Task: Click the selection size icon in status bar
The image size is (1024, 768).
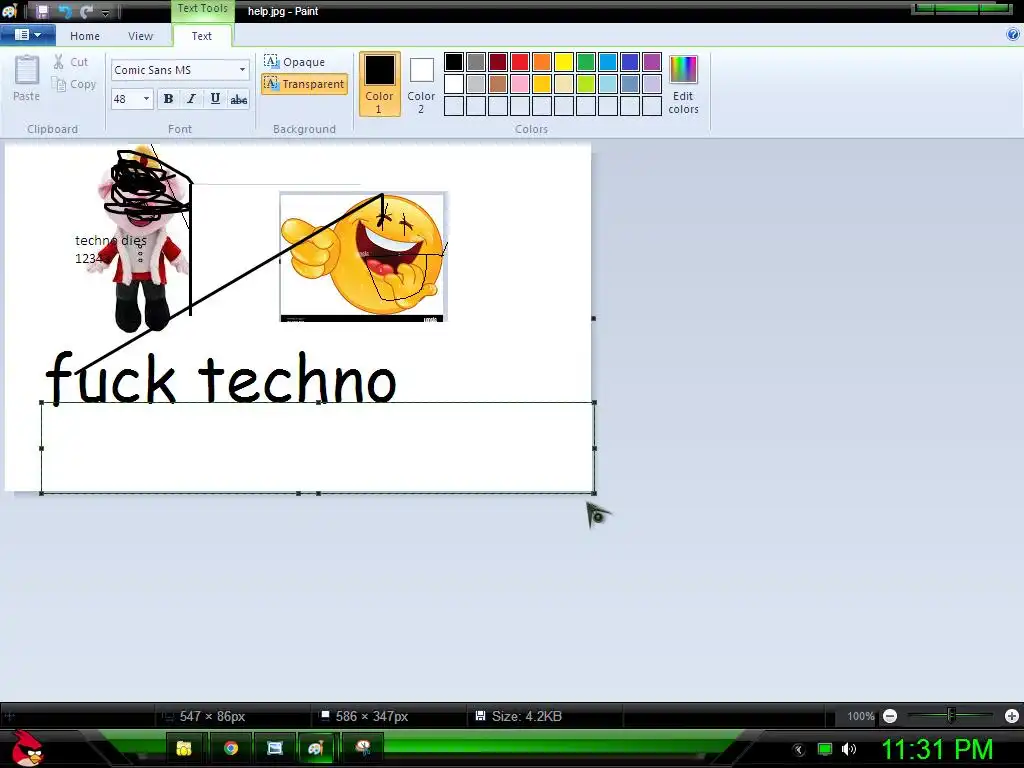Action: tap(167, 716)
